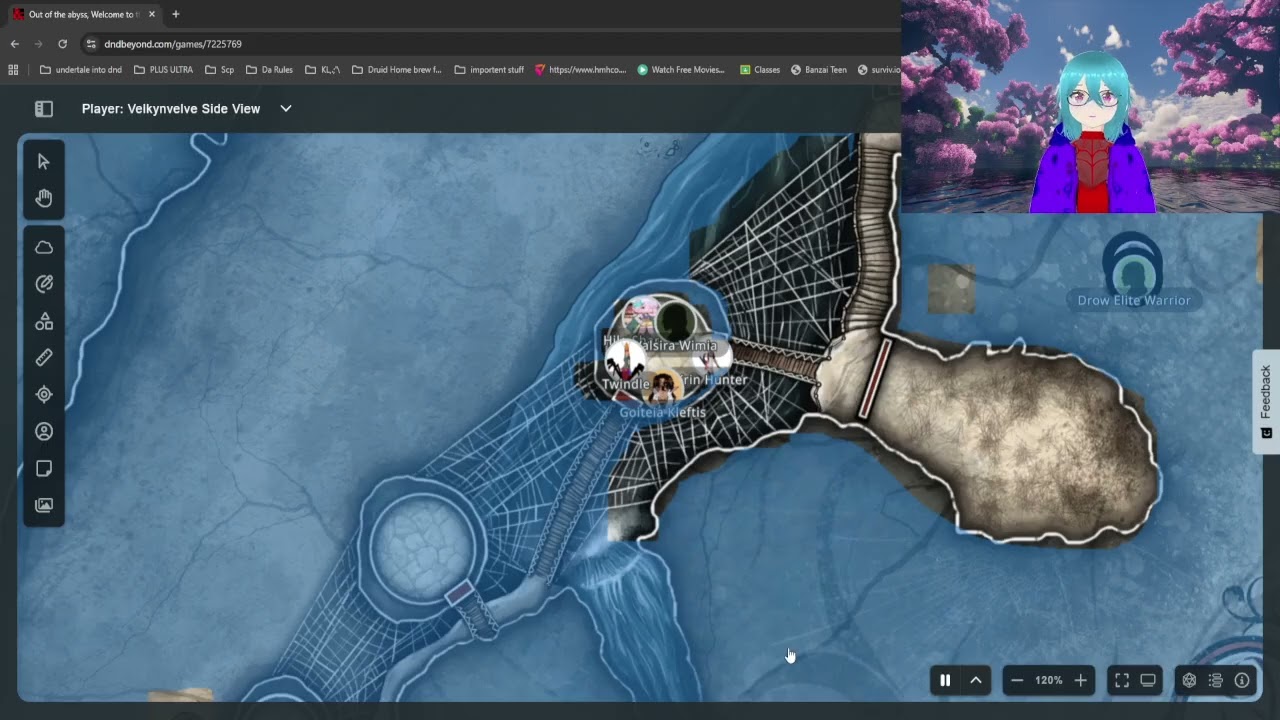Viewport: 1280px width, 720px height.
Task: Click the 120% zoom level value
Action: (x=1049, y=680)
